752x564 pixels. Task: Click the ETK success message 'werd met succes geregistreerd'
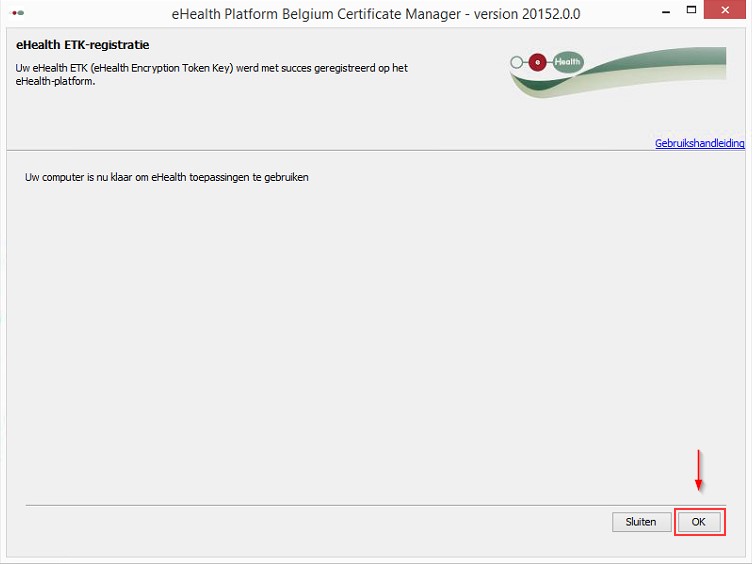tap(306, 68)
